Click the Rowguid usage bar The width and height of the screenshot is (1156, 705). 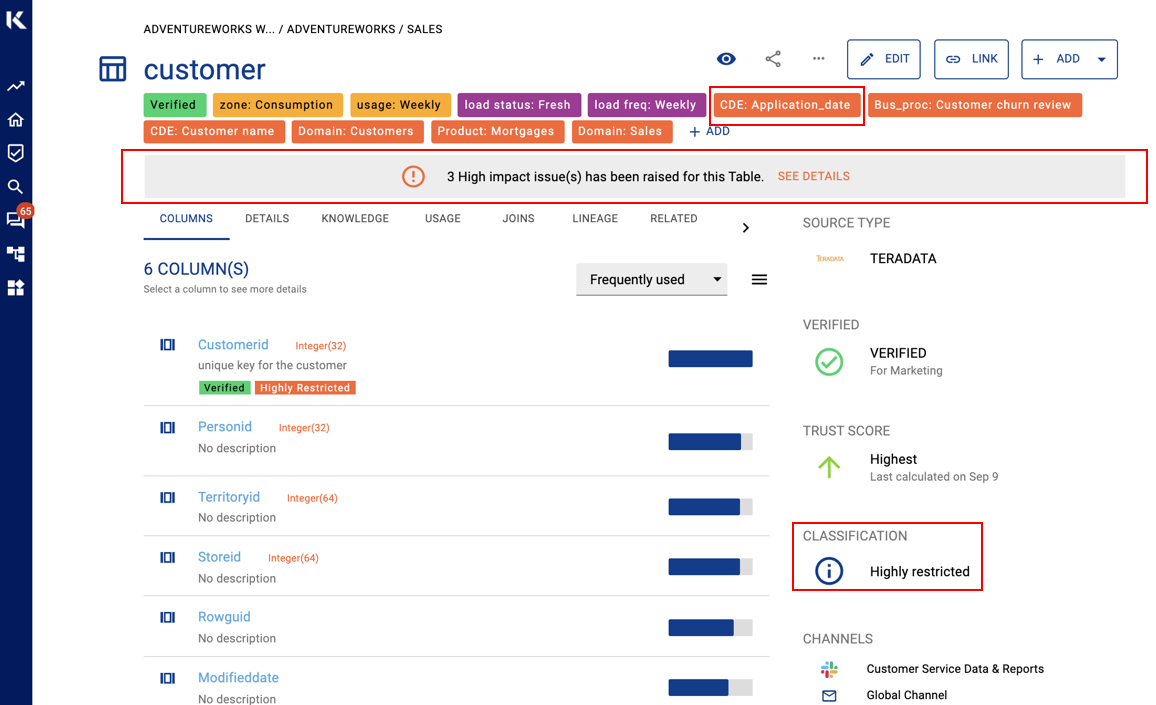click(x=711, y=628)
